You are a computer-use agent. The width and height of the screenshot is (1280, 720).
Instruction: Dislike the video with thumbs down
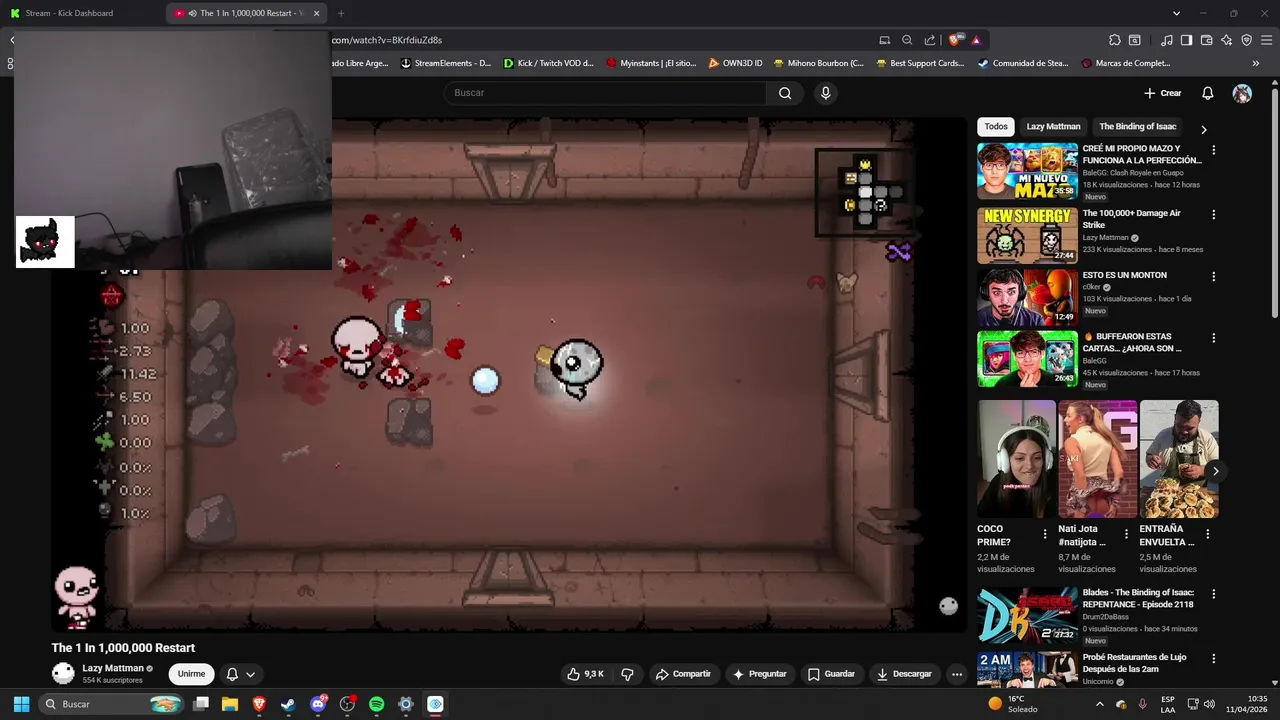pos(627,674)
